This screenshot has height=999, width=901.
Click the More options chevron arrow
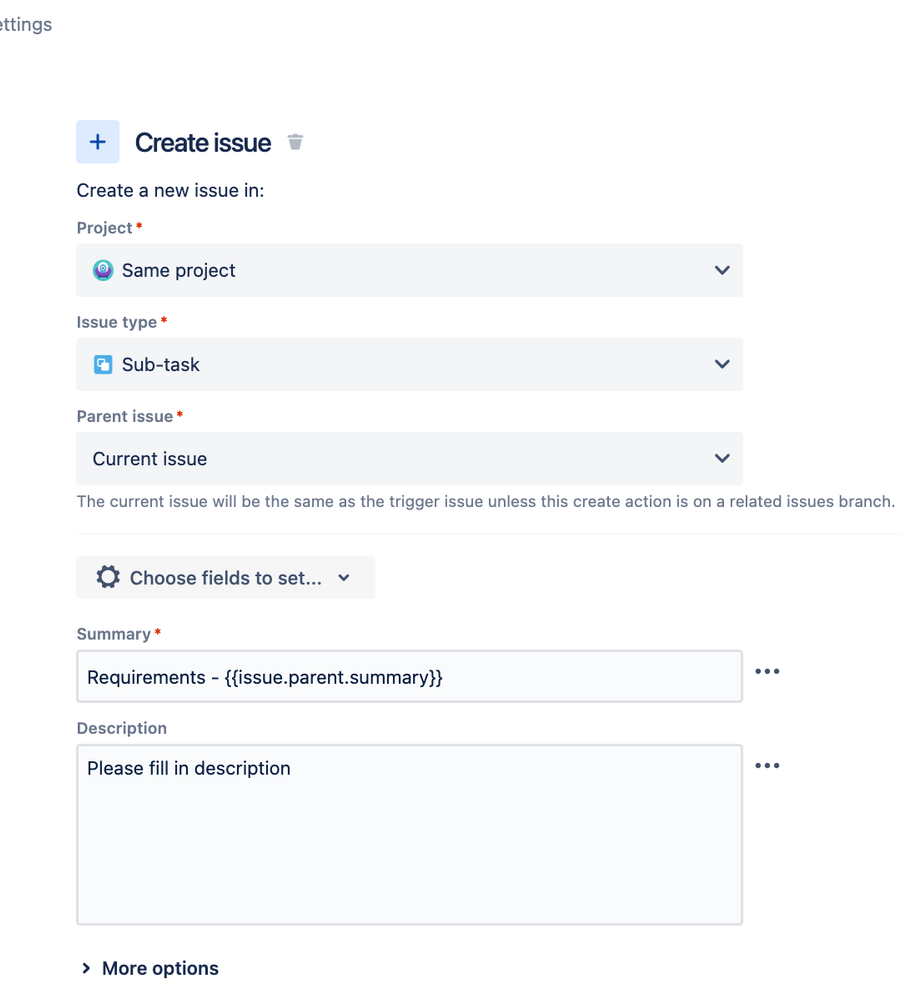point(86,968)
